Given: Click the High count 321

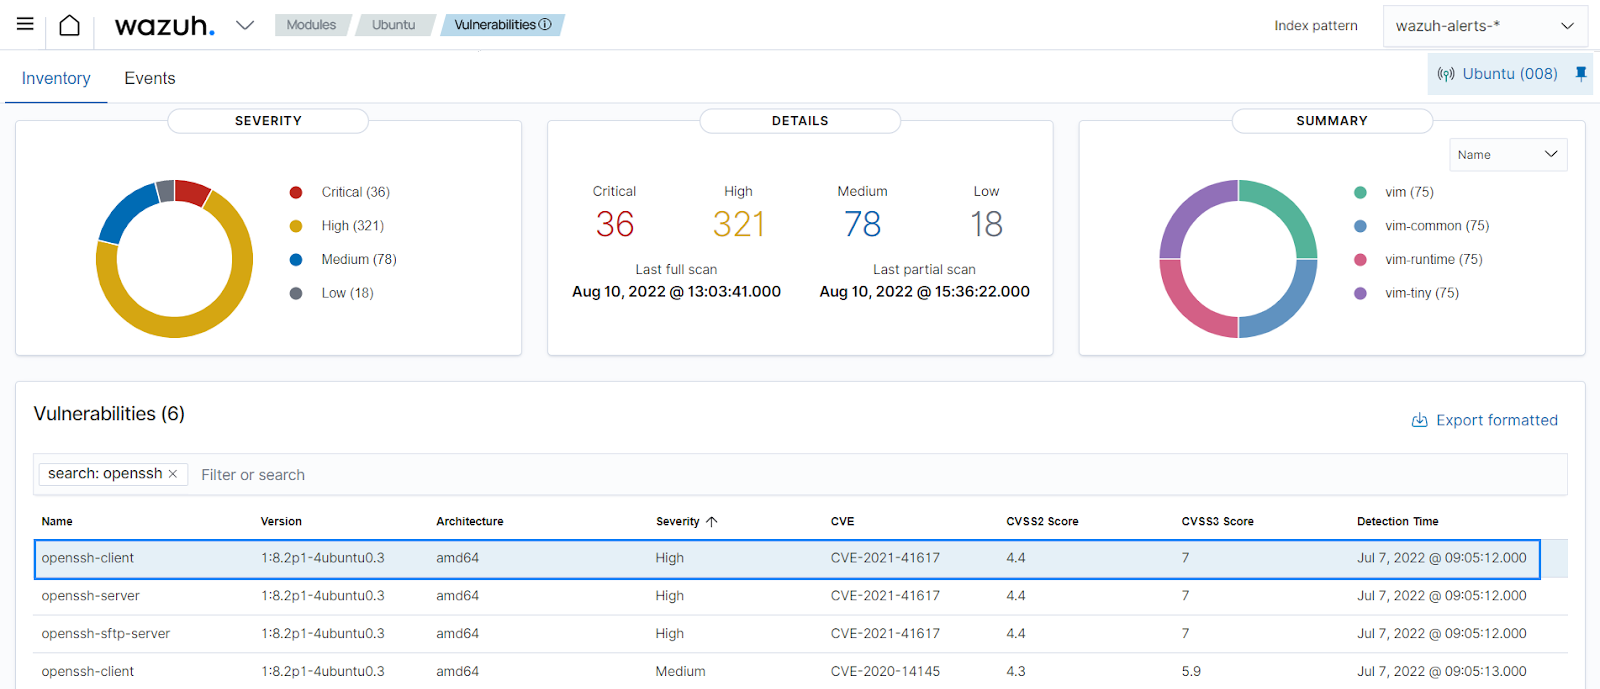Looking at the screenshot, I should [x=739, y=224].
